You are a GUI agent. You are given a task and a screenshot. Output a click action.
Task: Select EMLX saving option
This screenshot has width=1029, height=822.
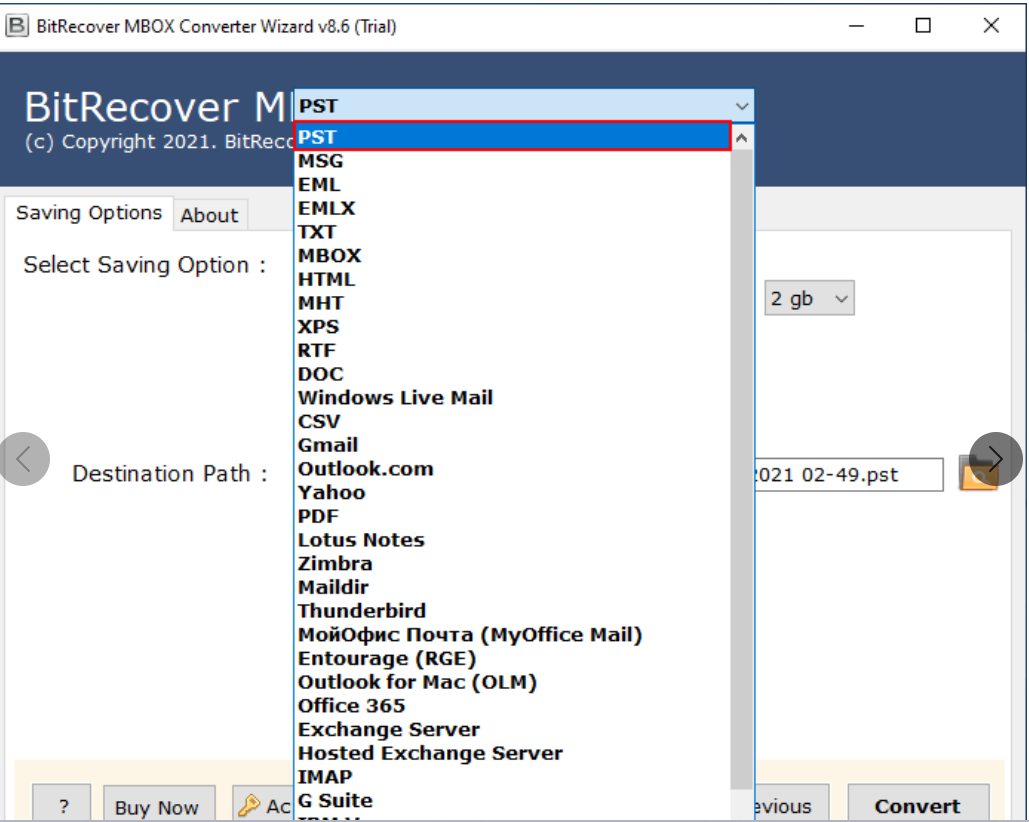tap(513, 208)
